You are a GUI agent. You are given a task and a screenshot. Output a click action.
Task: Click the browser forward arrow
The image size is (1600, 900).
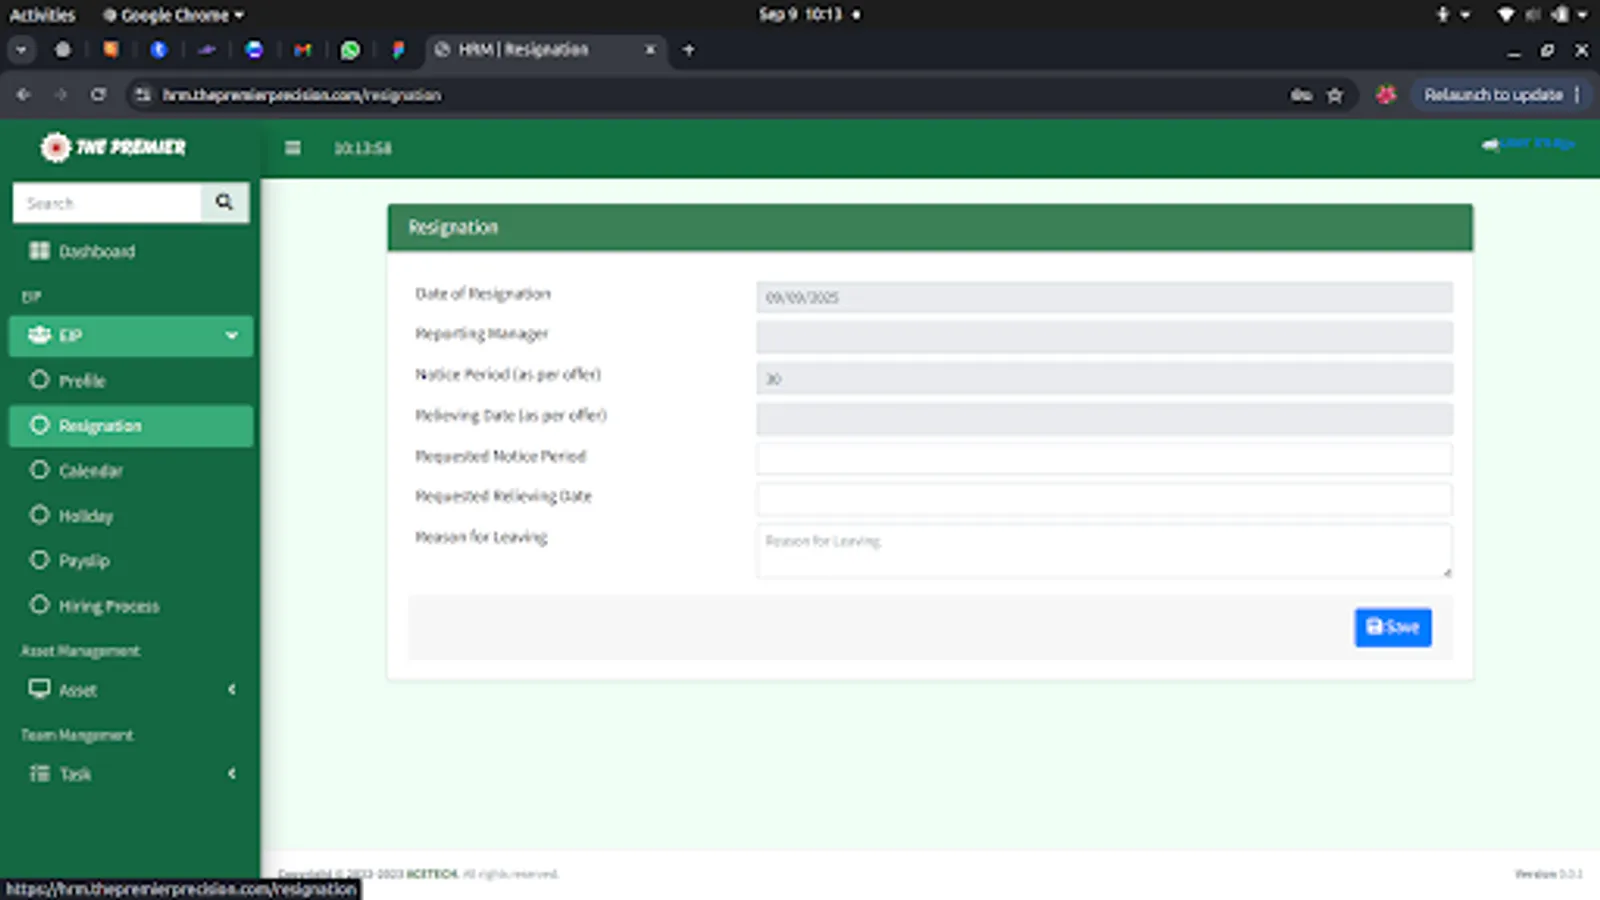coord(60,94)
